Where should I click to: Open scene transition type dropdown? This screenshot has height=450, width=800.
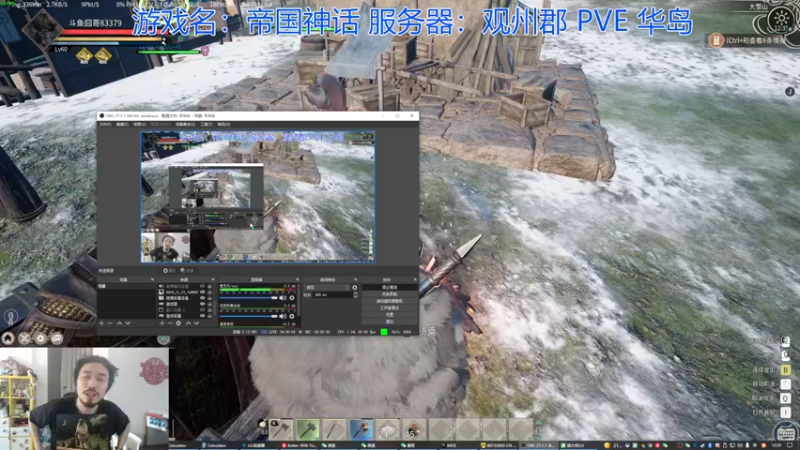(x=328, y=287)
